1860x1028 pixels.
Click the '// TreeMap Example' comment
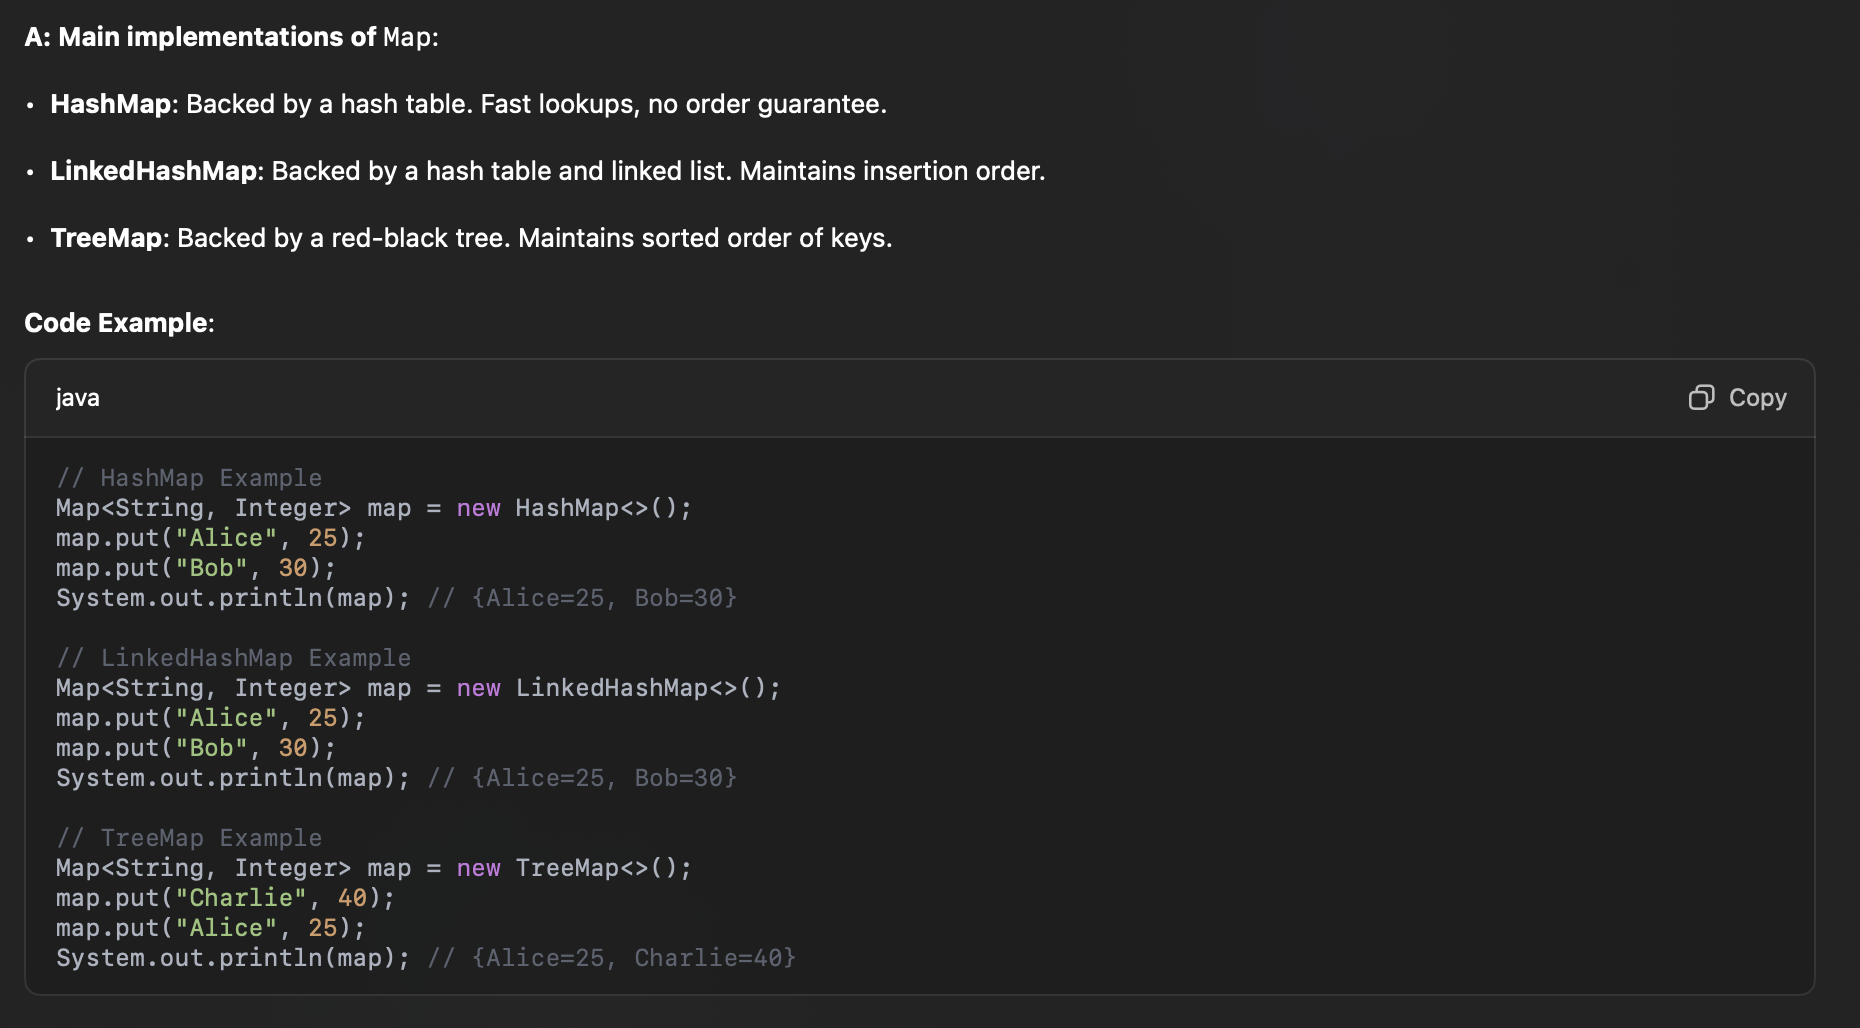click(x=189, y=838)
